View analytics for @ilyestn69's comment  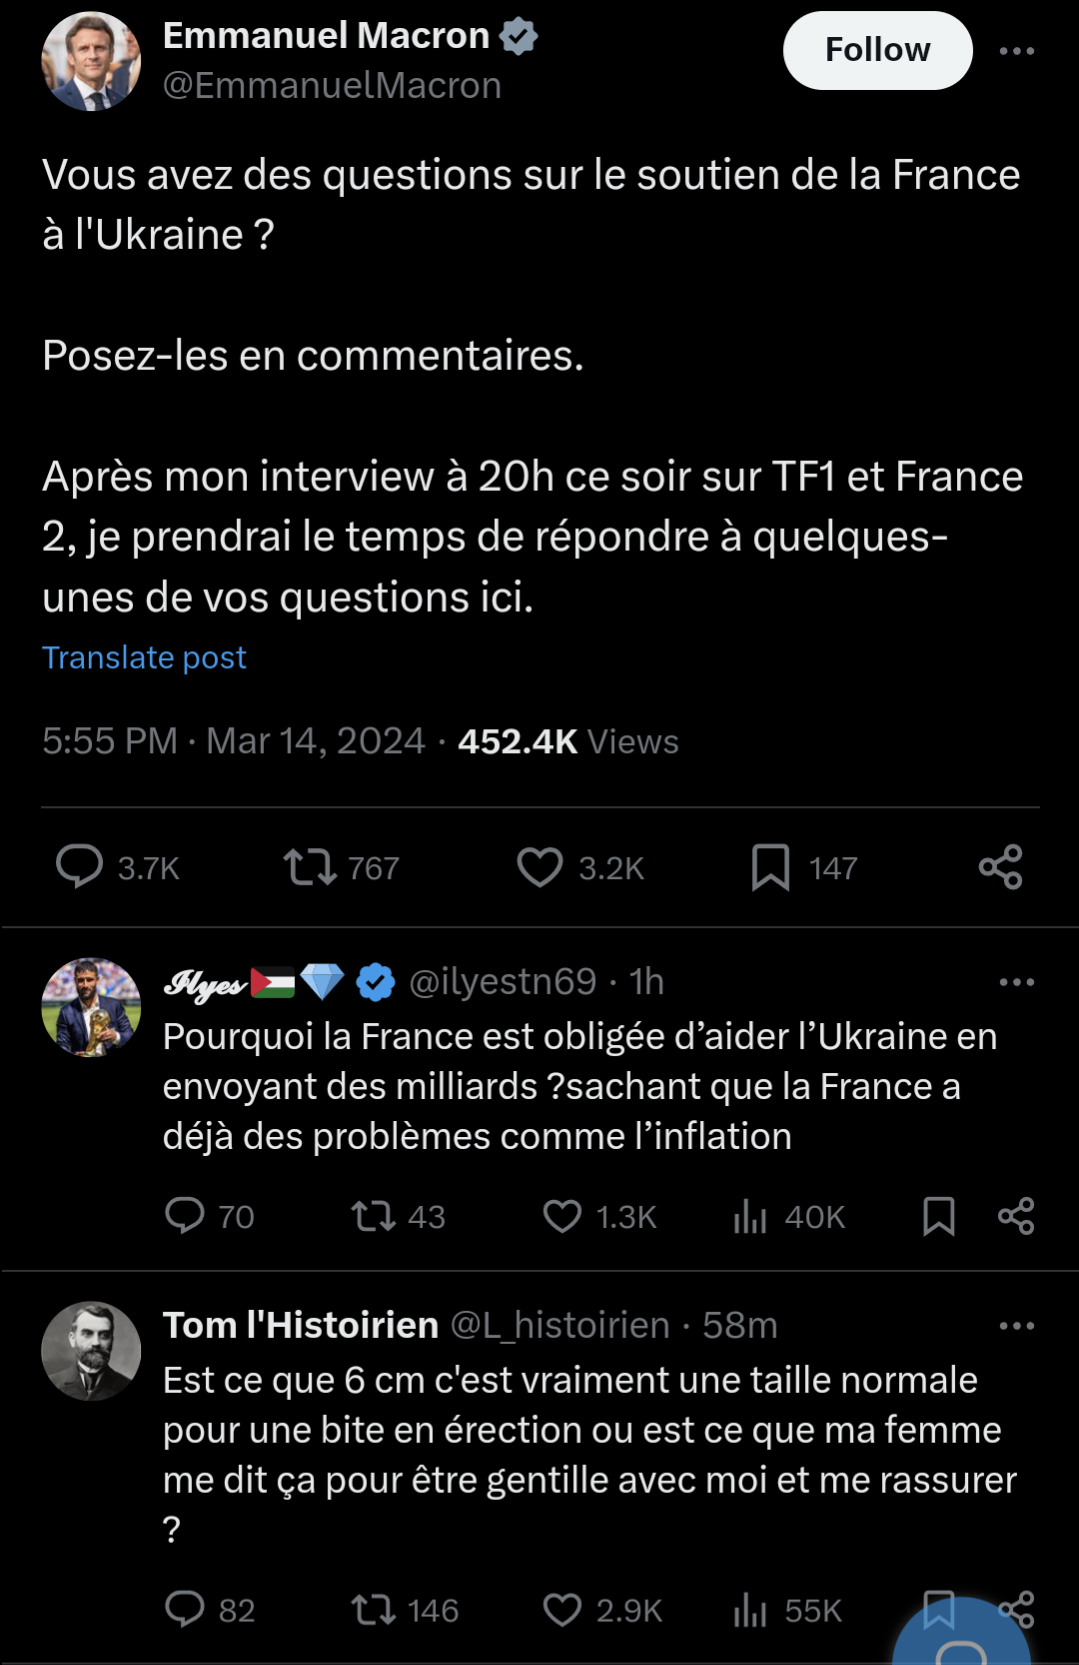point(750,1215)
